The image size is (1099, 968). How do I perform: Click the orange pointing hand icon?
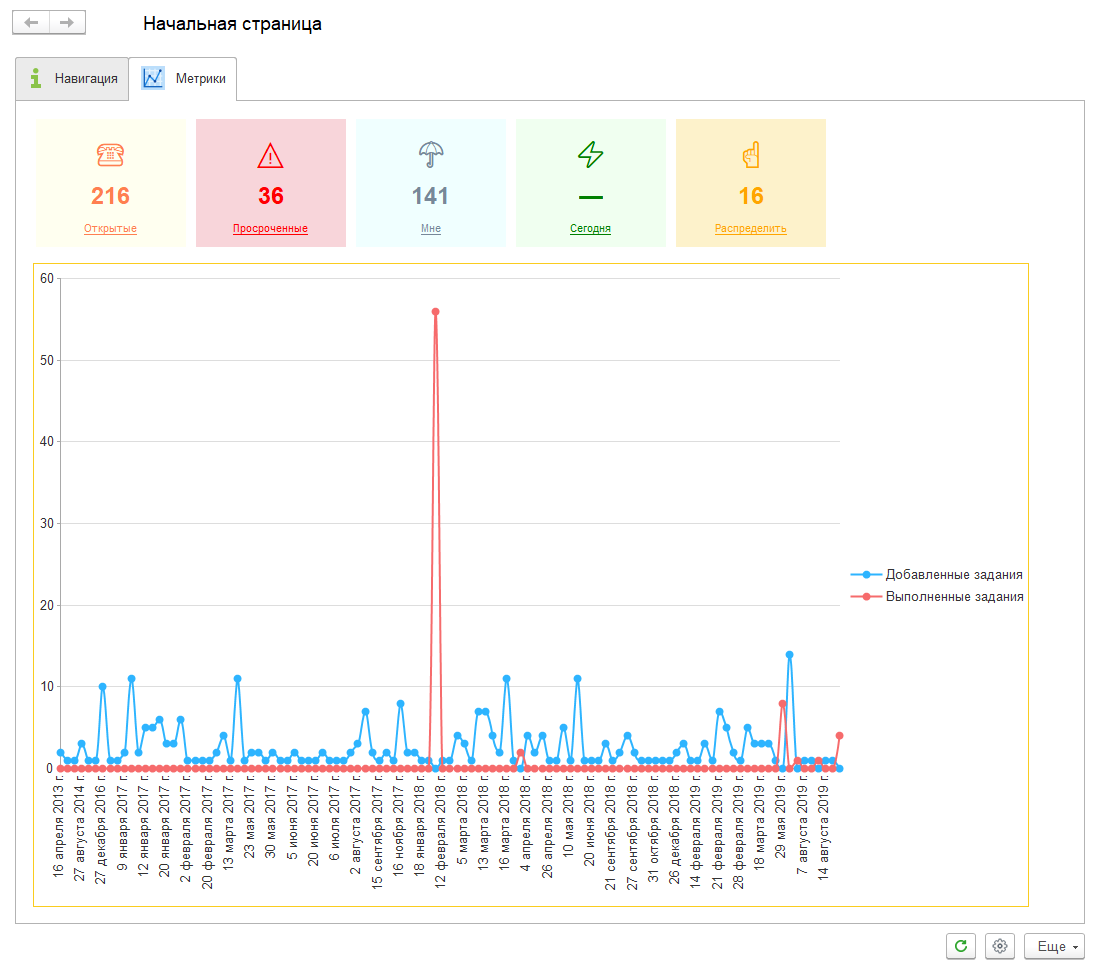tap(751, 155)
